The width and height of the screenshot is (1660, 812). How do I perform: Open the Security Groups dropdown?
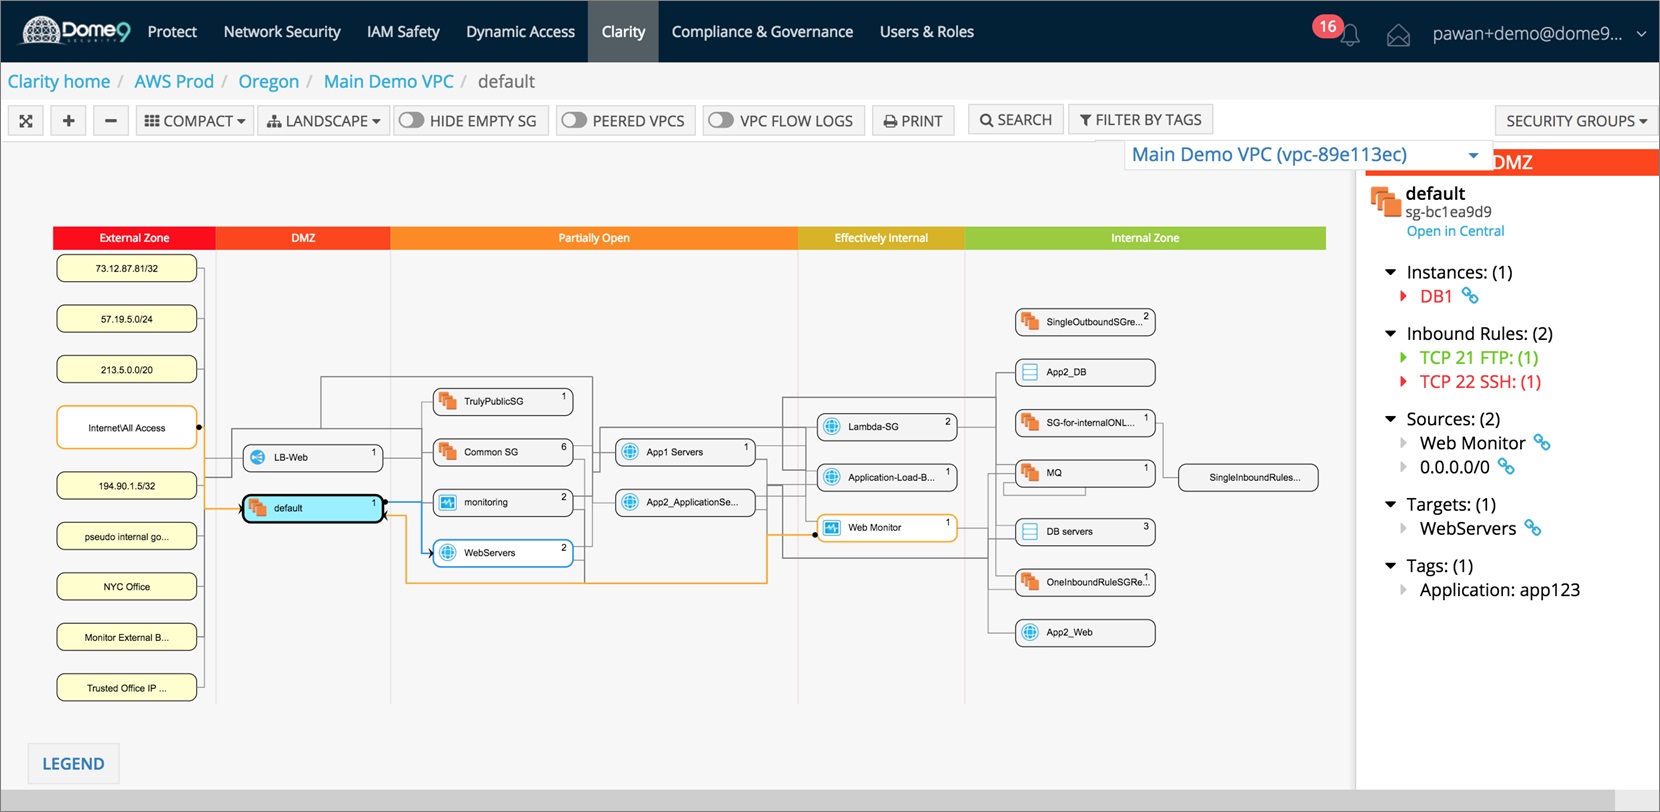pyautogui.click(x=1576, y=121)
